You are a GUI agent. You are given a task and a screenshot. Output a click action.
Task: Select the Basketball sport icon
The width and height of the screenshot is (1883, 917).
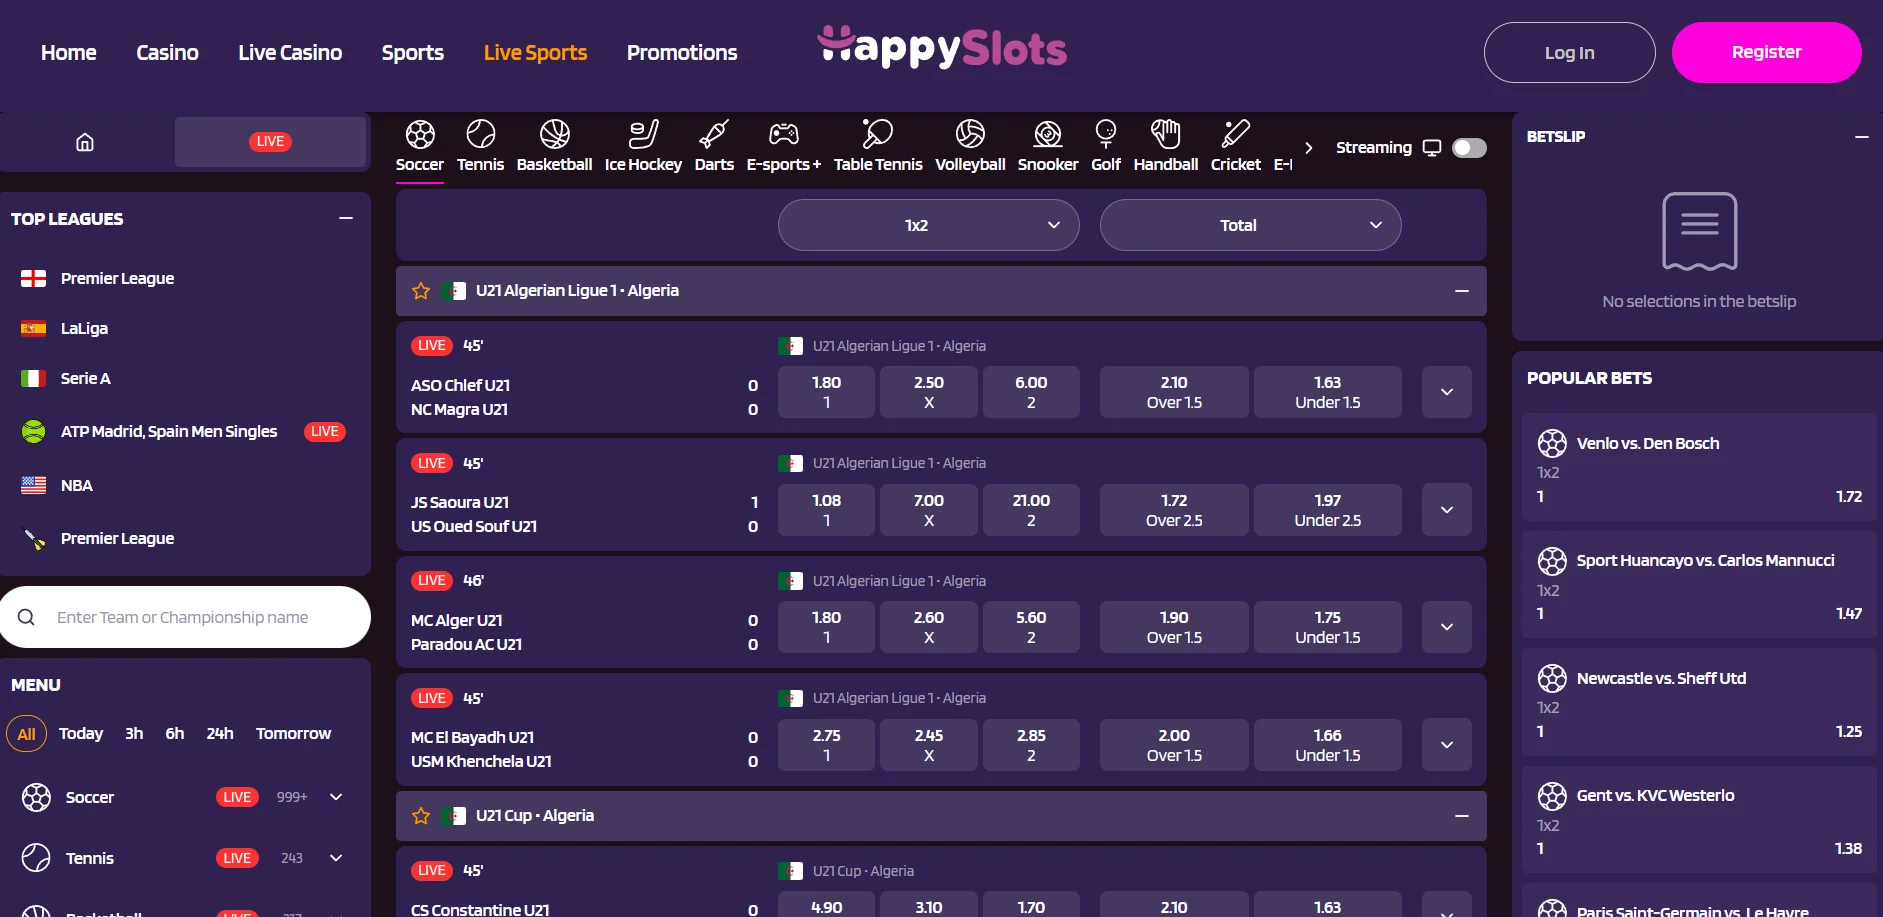point(554,134)
